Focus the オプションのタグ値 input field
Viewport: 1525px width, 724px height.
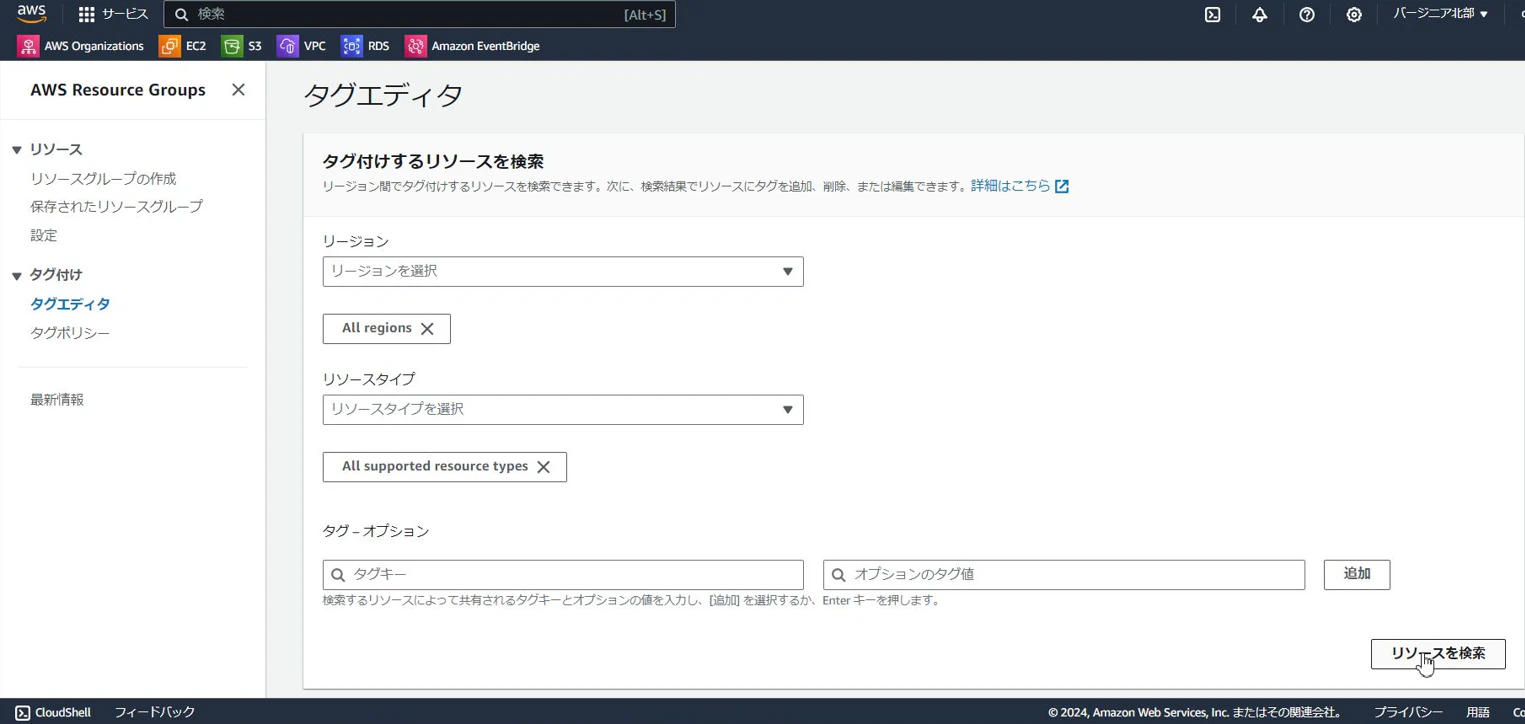1064,575
